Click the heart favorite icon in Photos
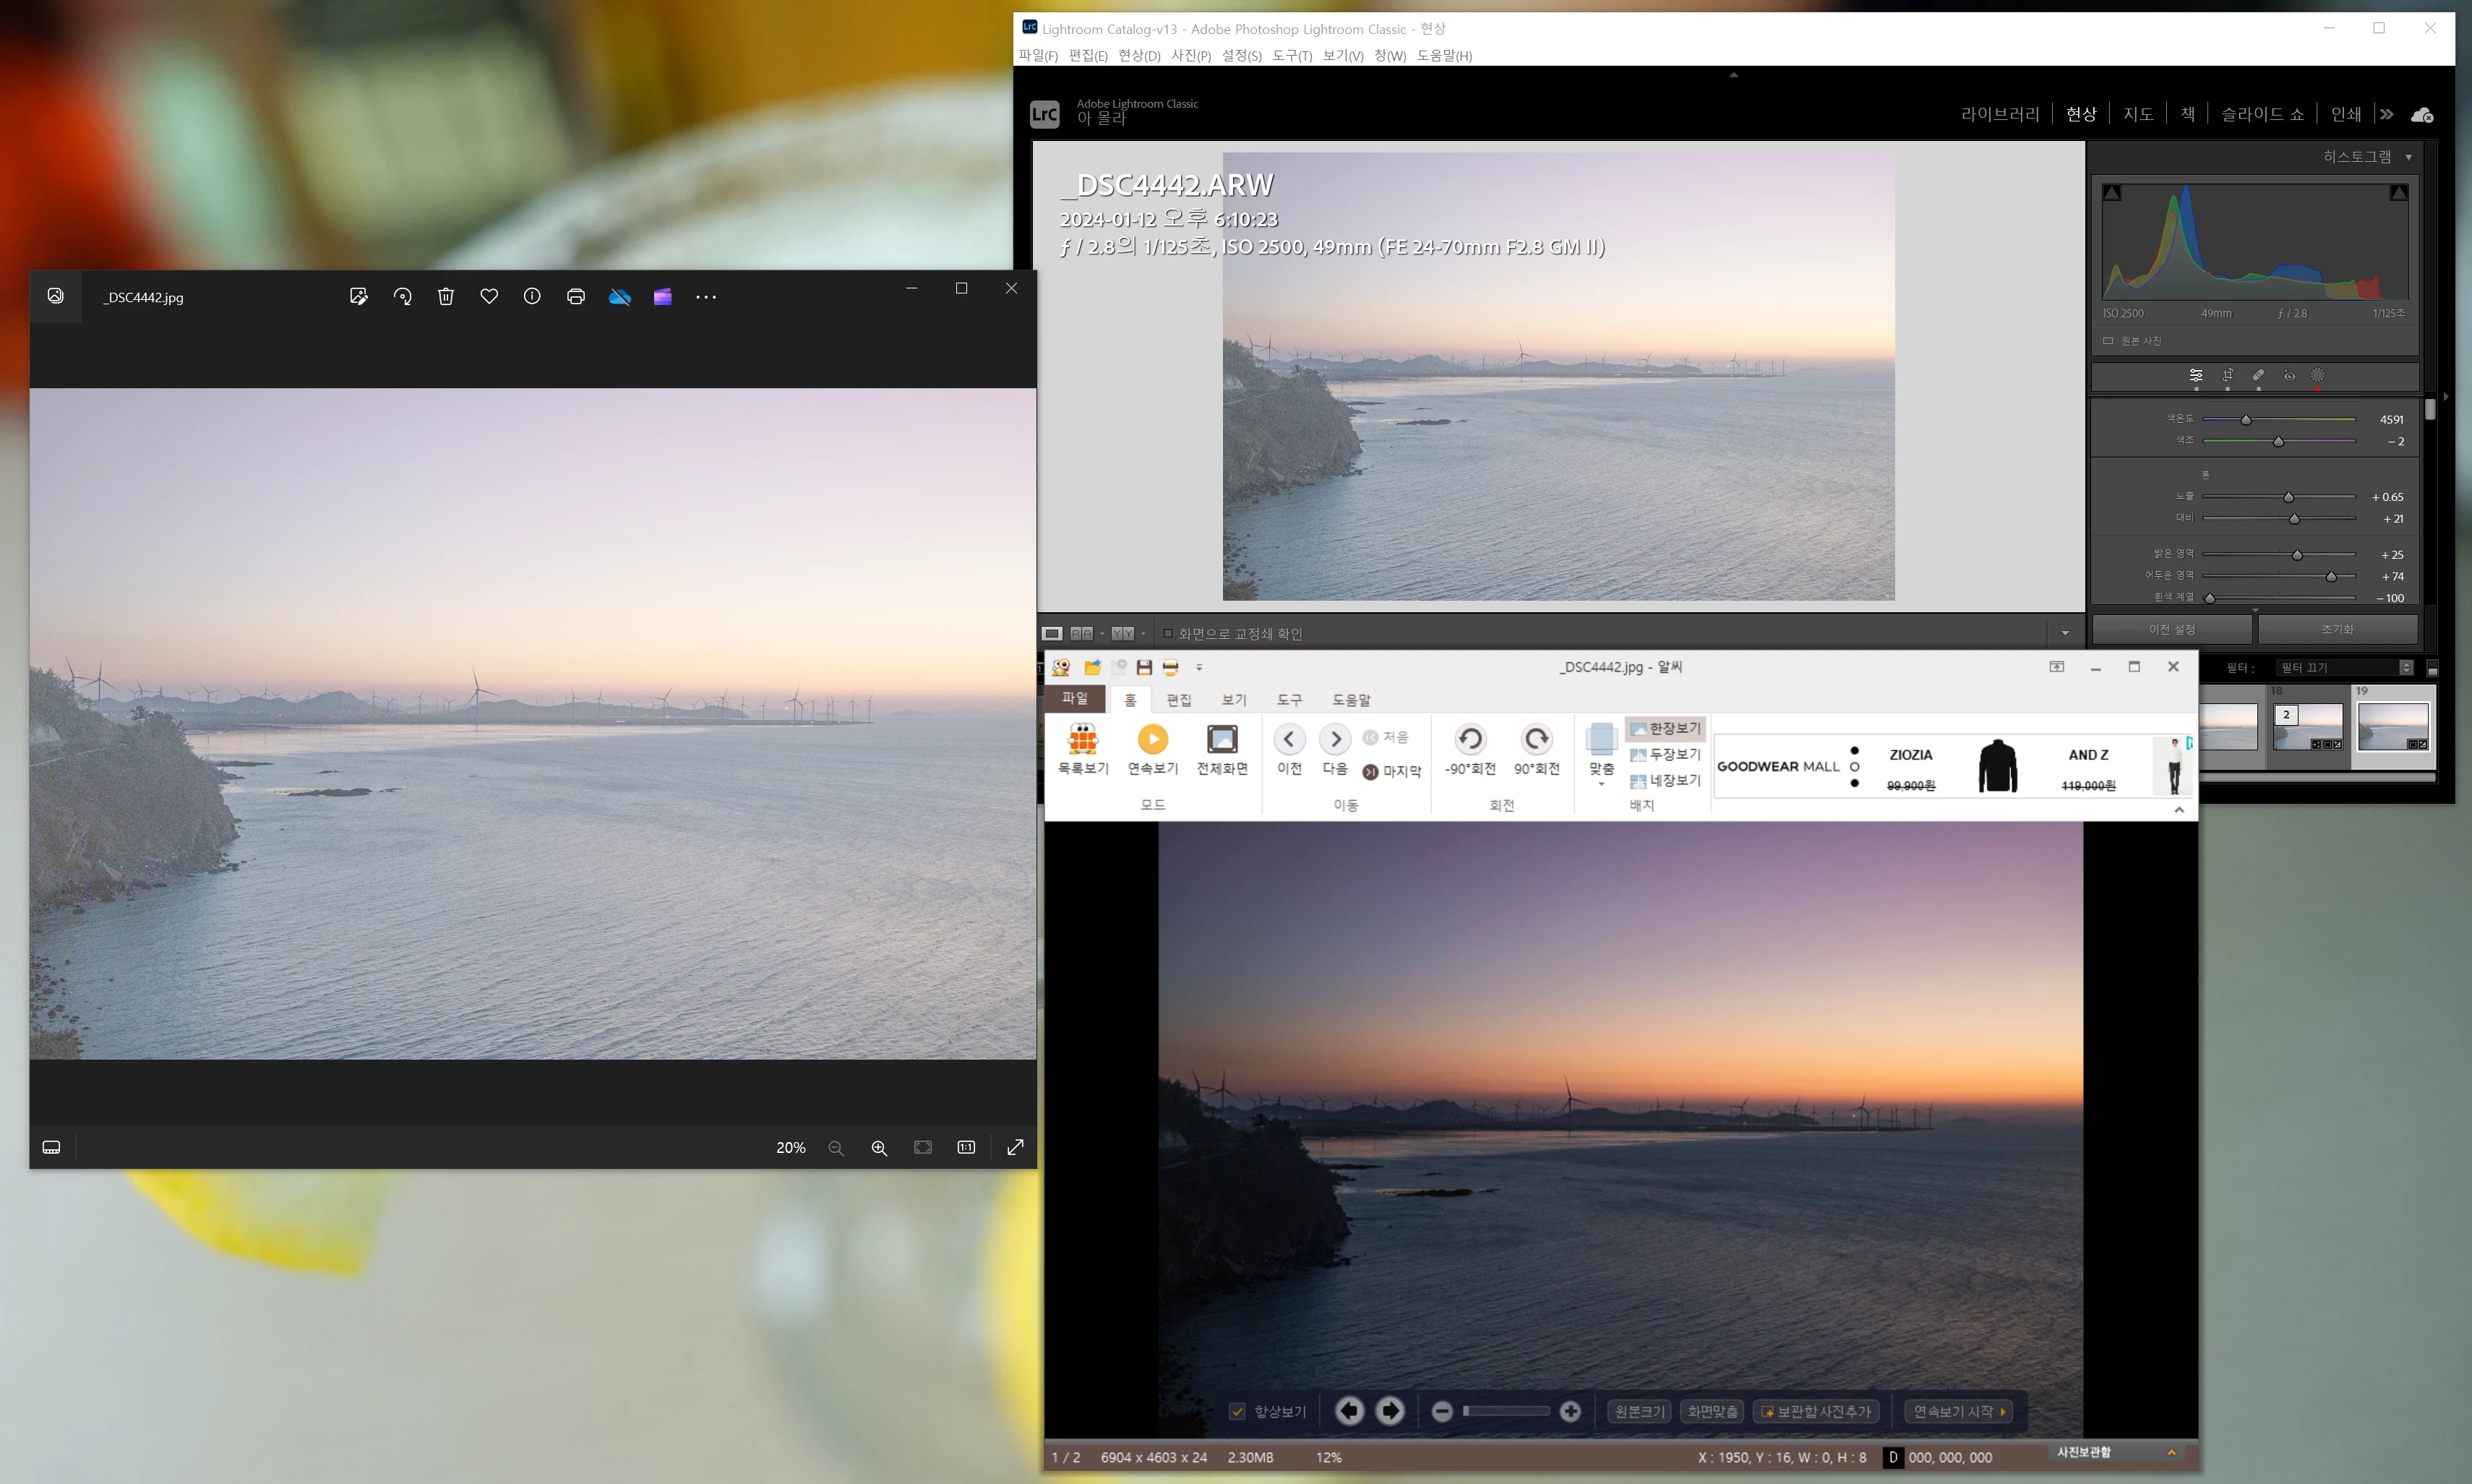 click(x=489, y=297)
